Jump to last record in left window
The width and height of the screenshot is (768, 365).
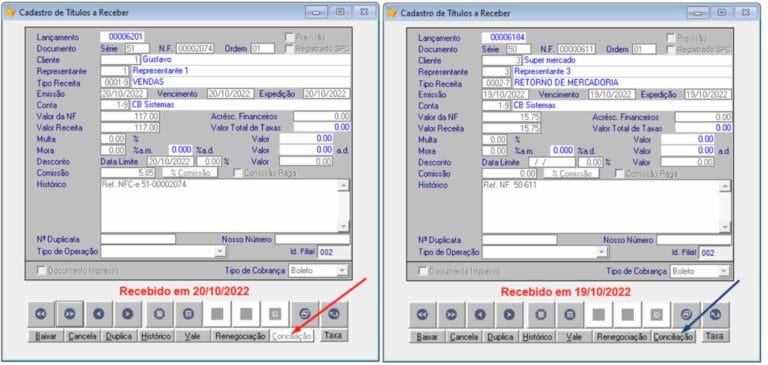[70, 315]
